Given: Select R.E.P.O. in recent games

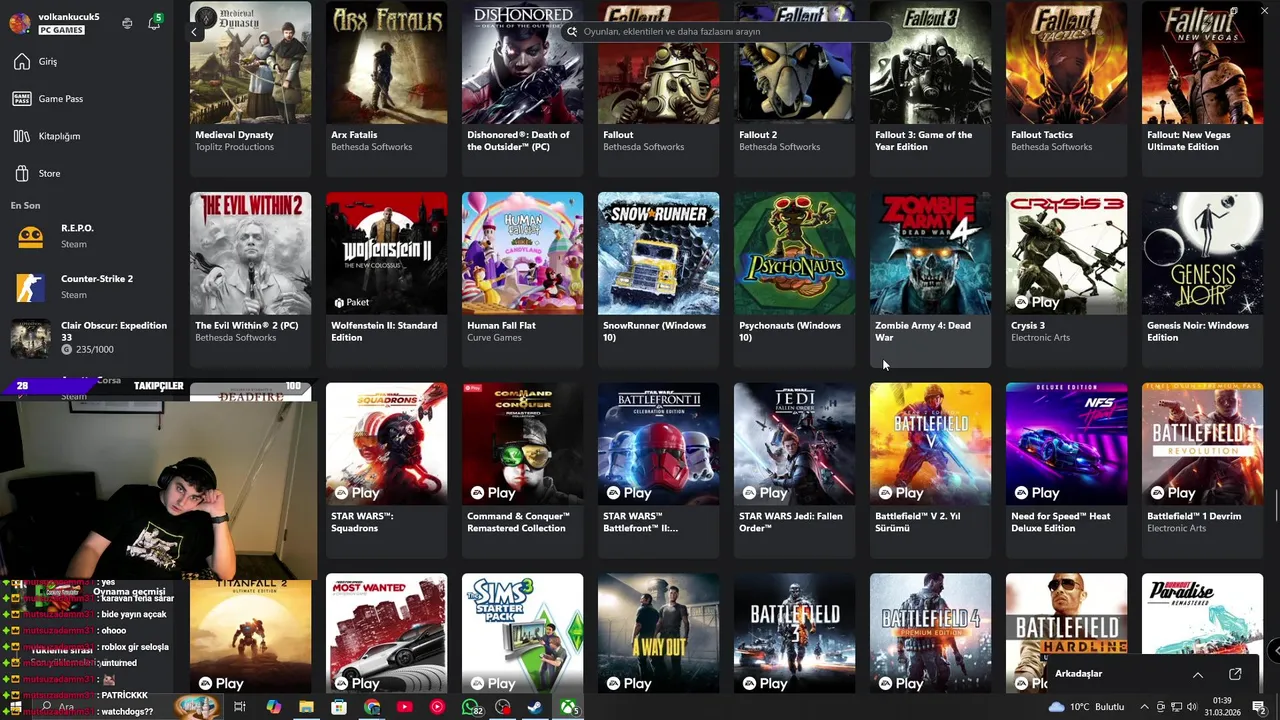Looking at the screenshot, I should (87, 236).
